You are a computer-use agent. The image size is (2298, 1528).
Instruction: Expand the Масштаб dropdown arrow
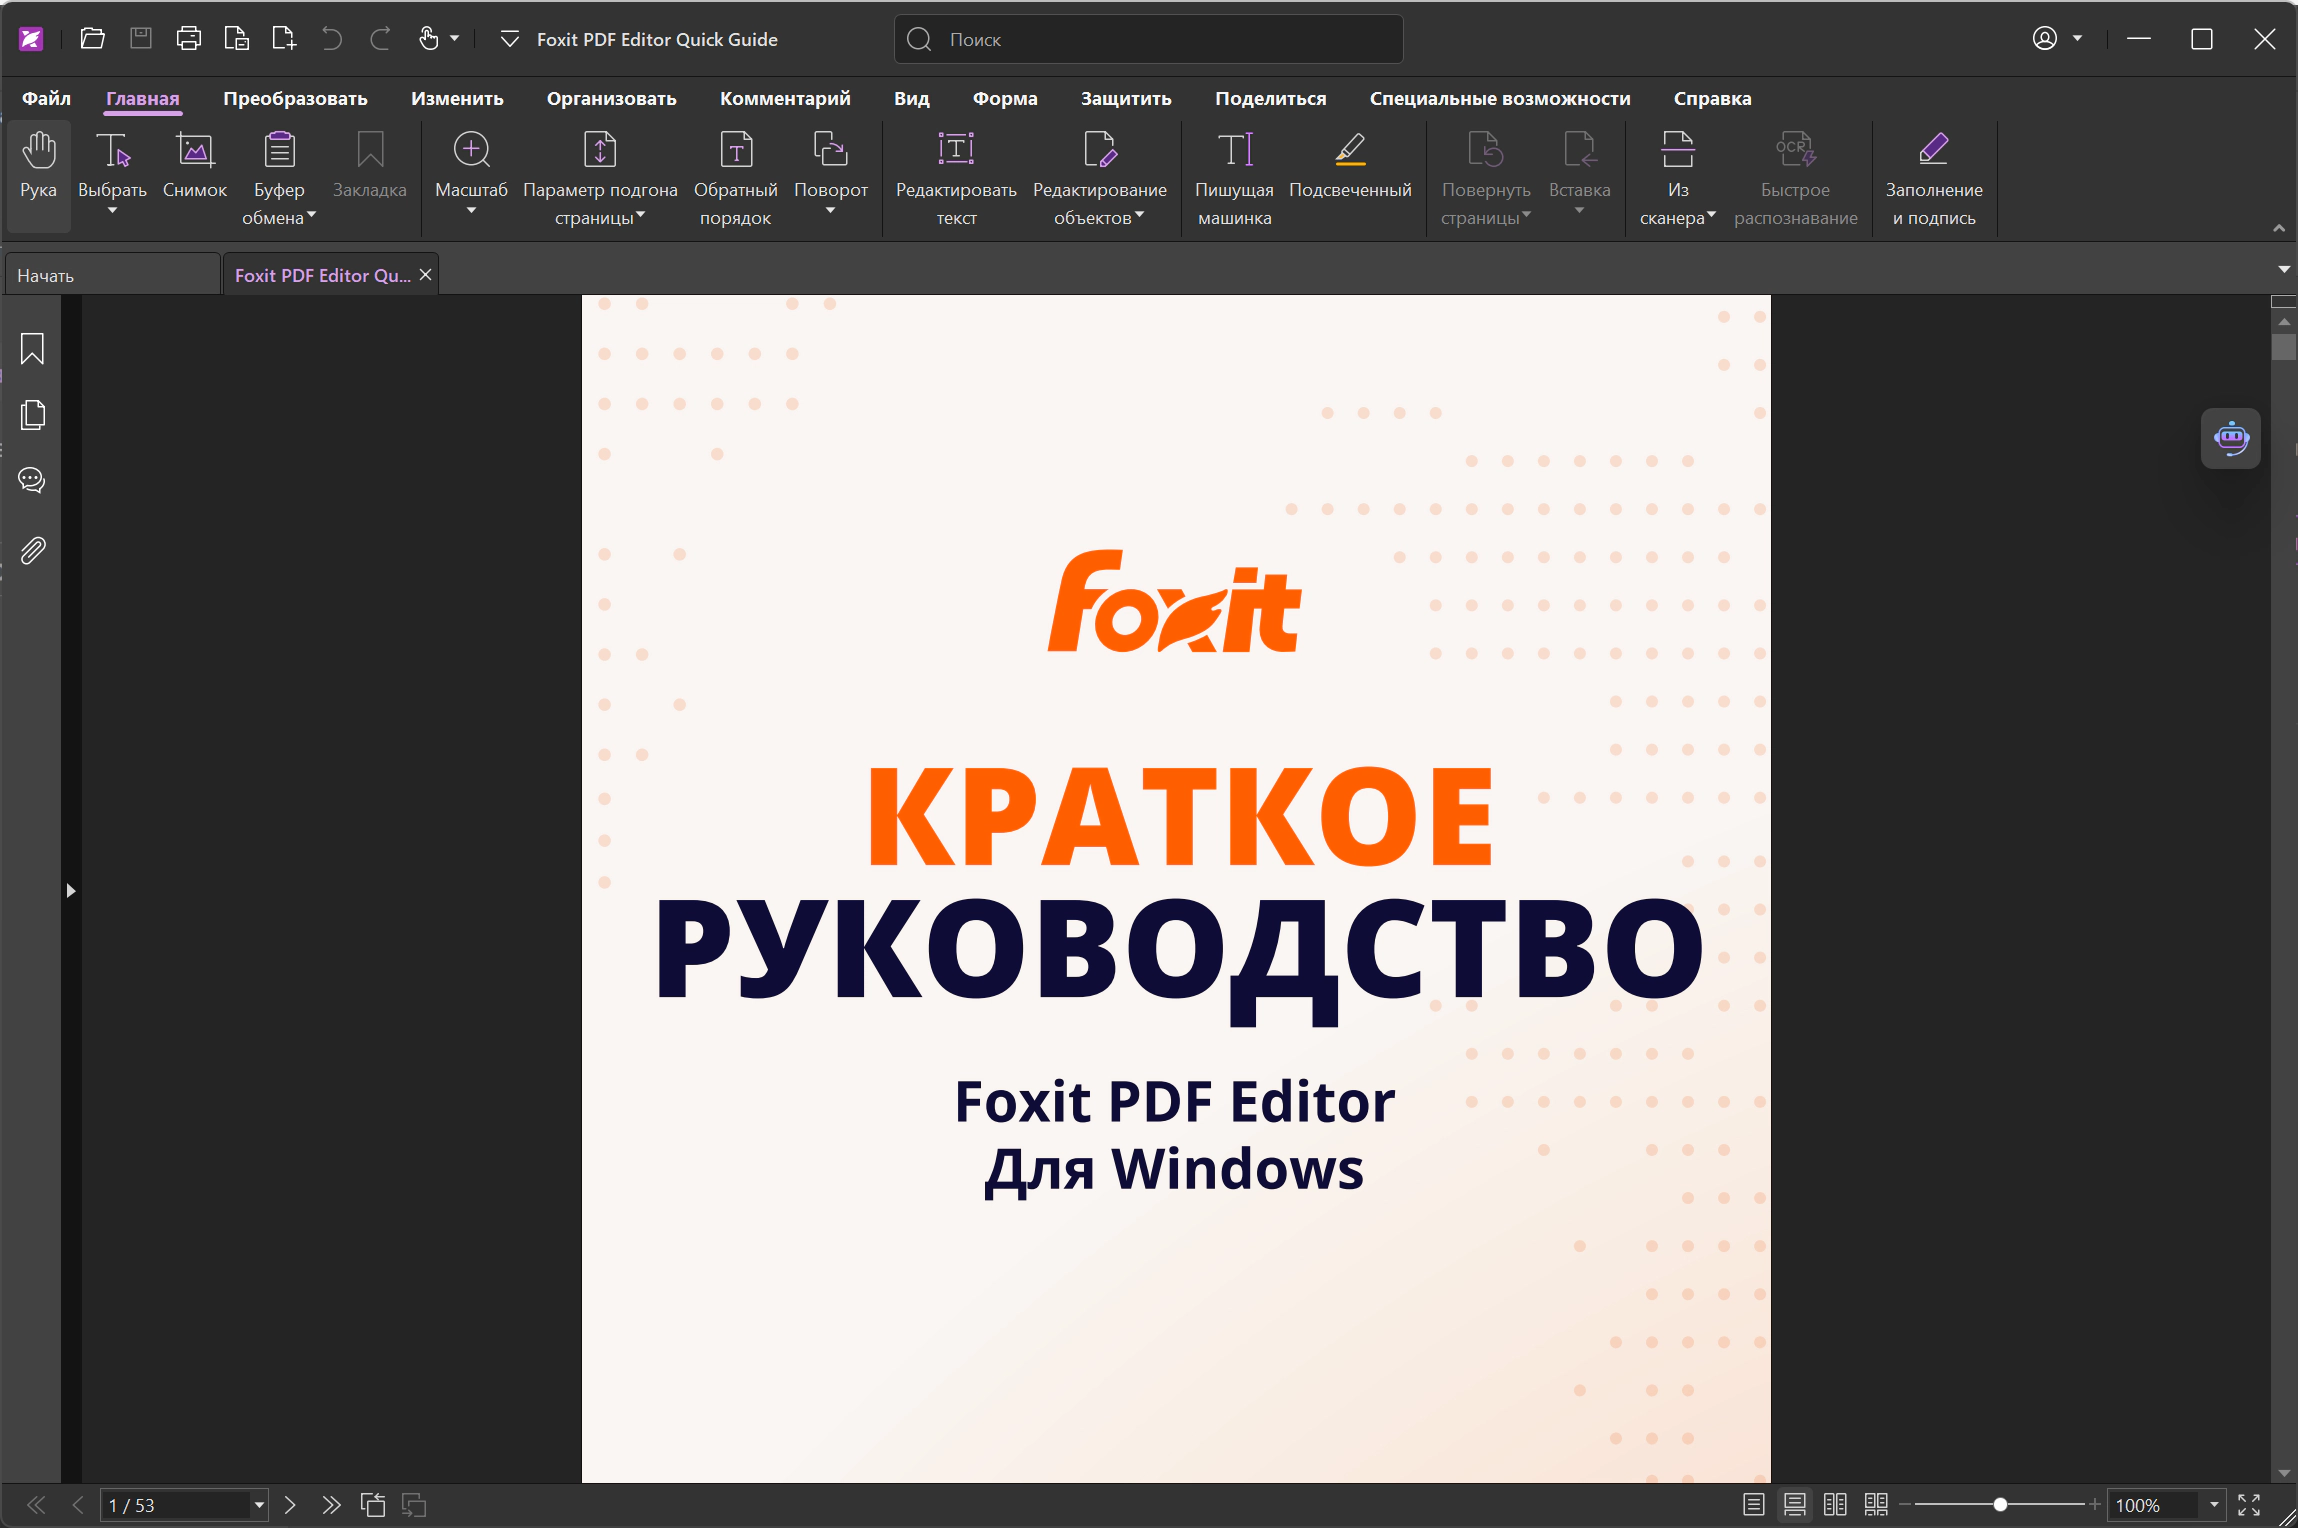point(471,211)
